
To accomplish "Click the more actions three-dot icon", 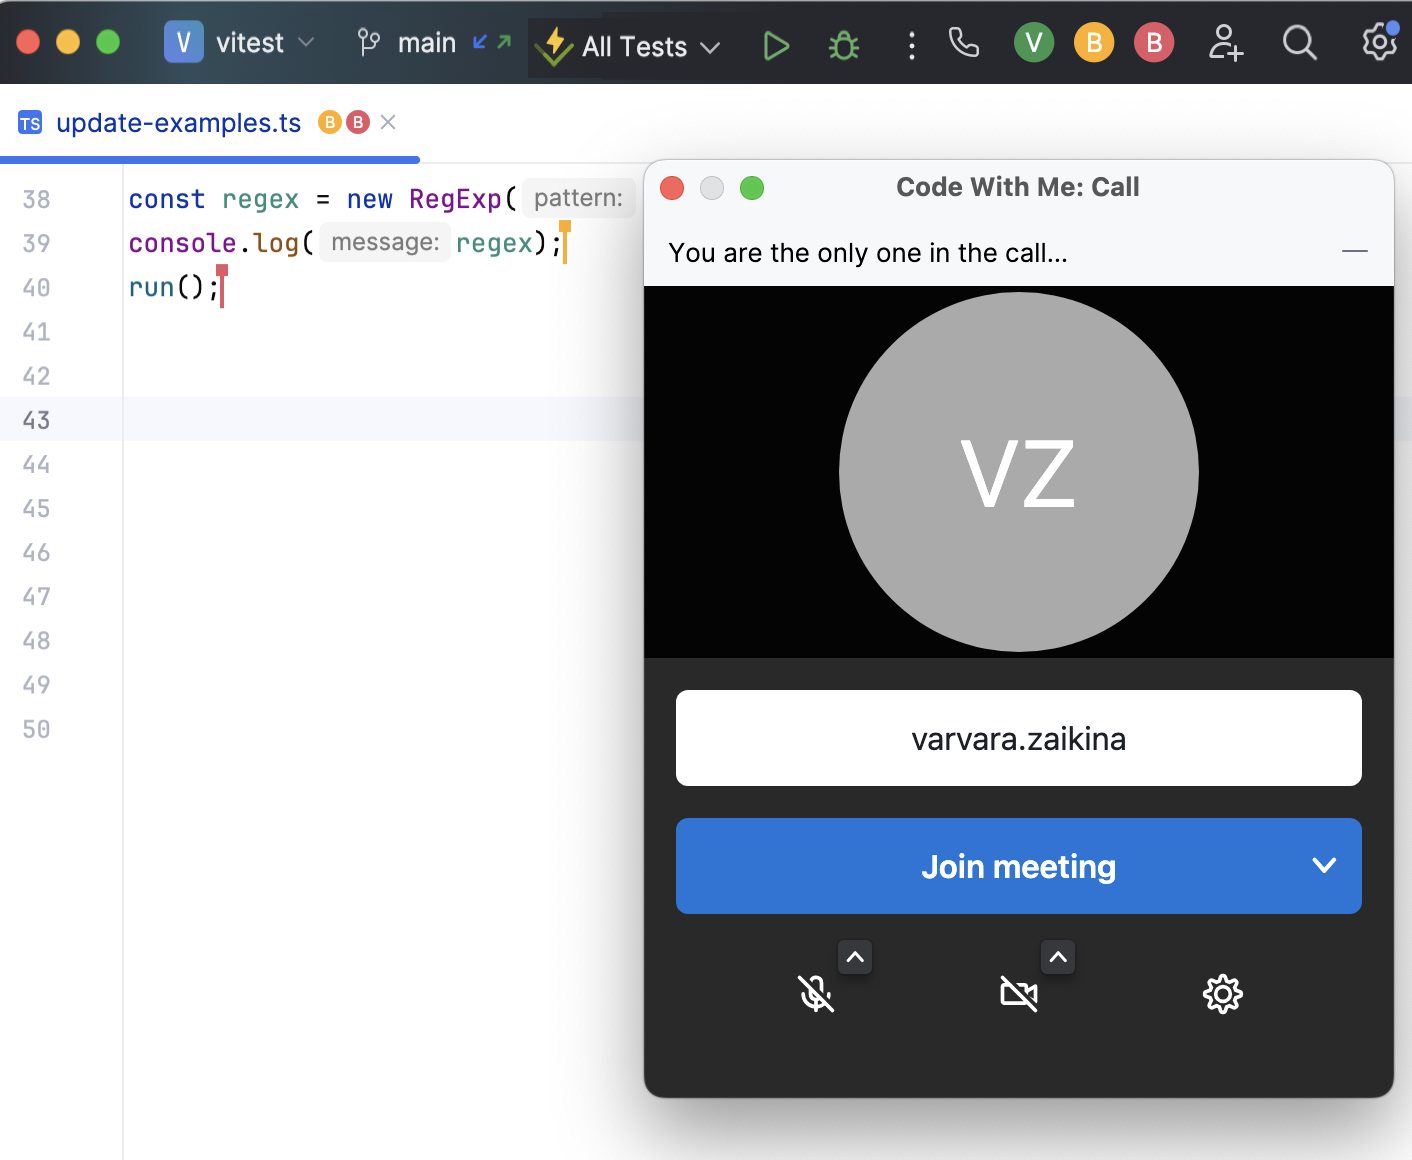I will (x=911, y=45).
